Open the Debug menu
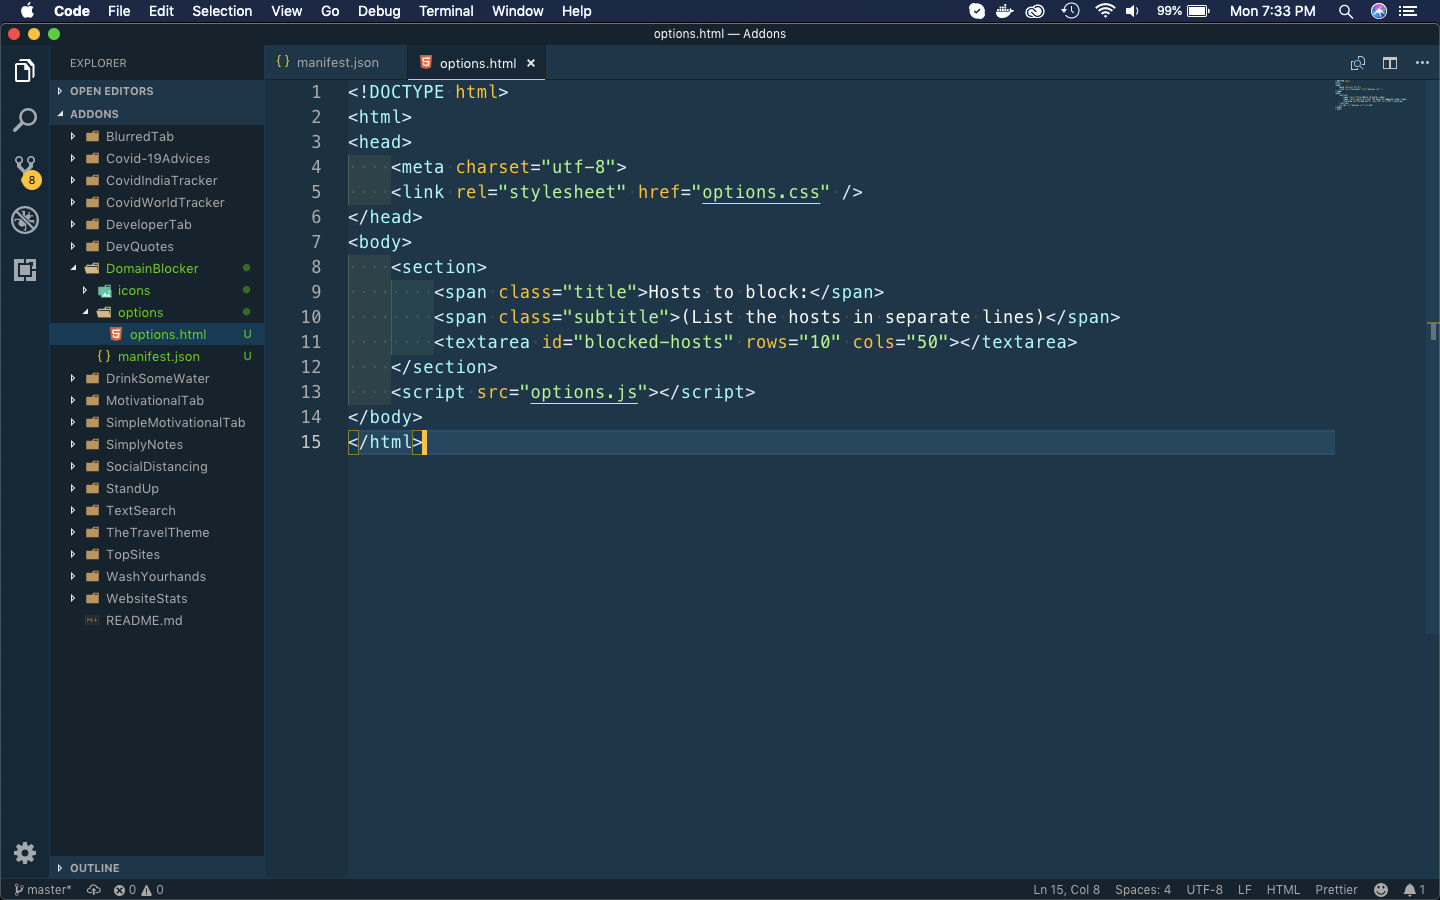Screen dimensions: 1440x900 (379, 11)
